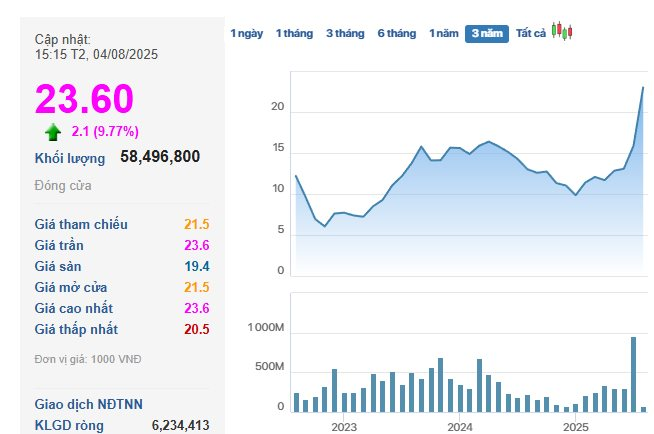Viewport: 654px width, 434px height.
Task: Display the "Tất cả" full history
Action: 531,33
